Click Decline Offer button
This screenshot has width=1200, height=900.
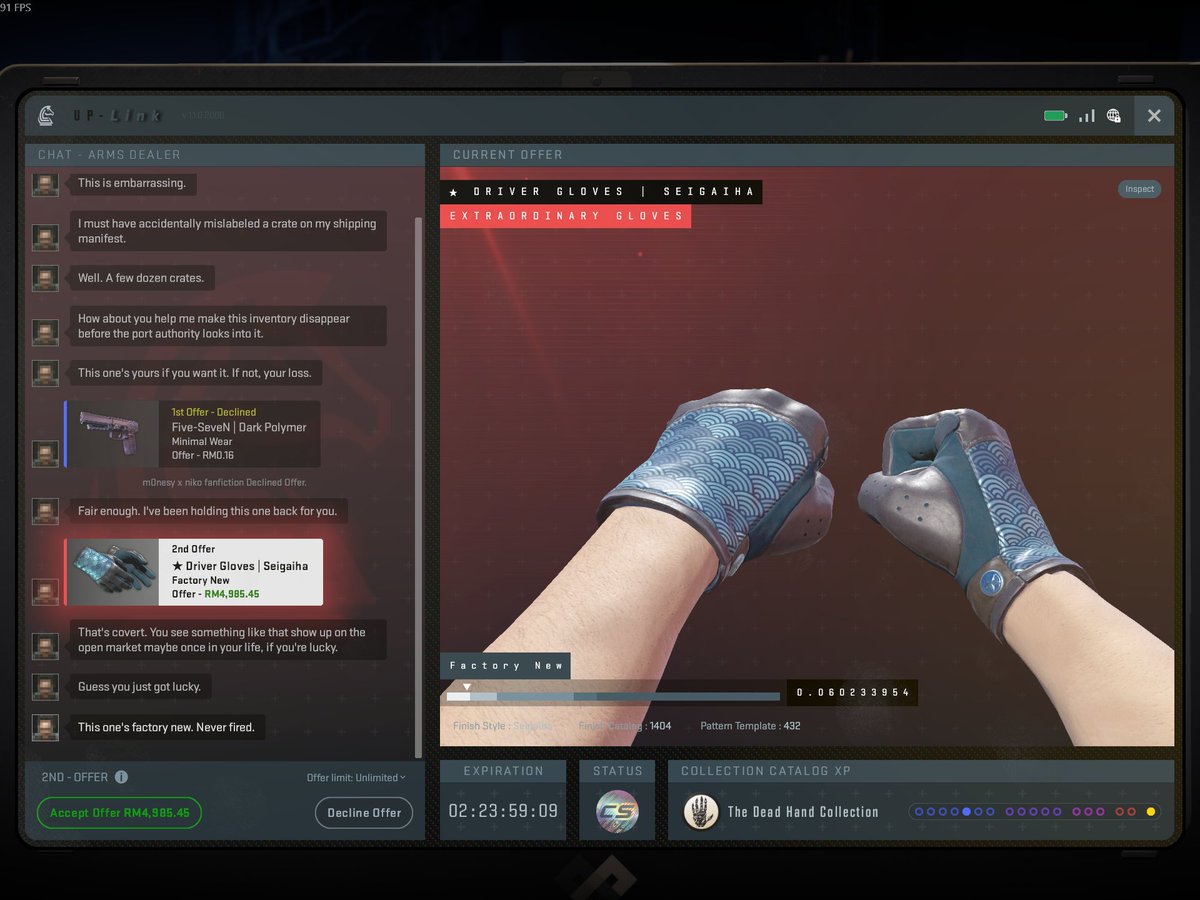(x=364, y=813)
